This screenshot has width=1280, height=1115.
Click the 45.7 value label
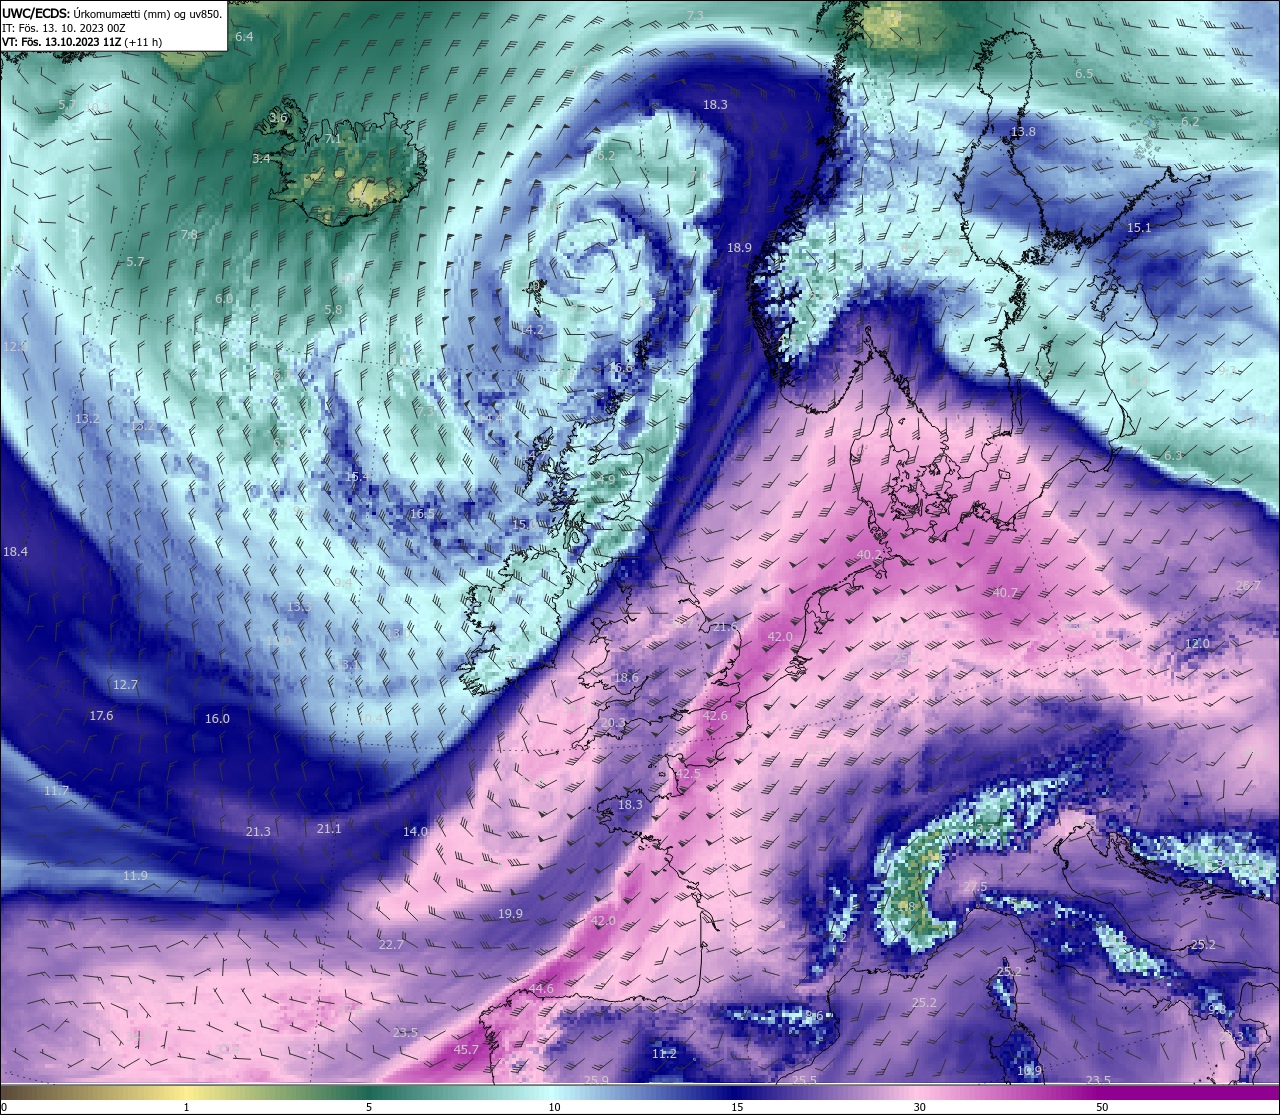466,1050
